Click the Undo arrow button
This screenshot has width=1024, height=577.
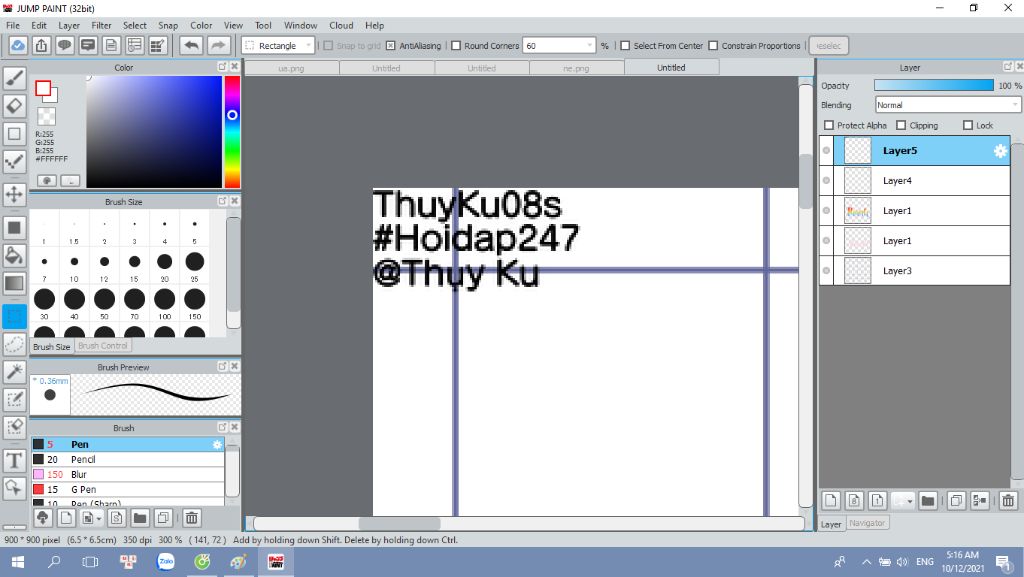191,46
